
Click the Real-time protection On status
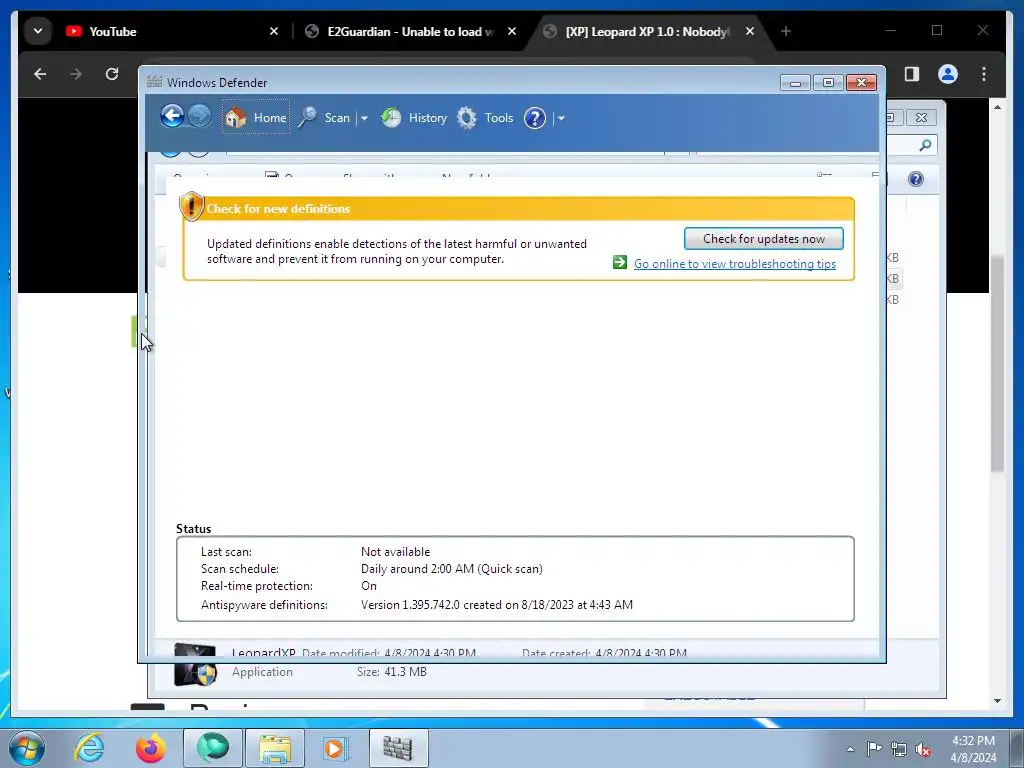[x=369, y=586]
